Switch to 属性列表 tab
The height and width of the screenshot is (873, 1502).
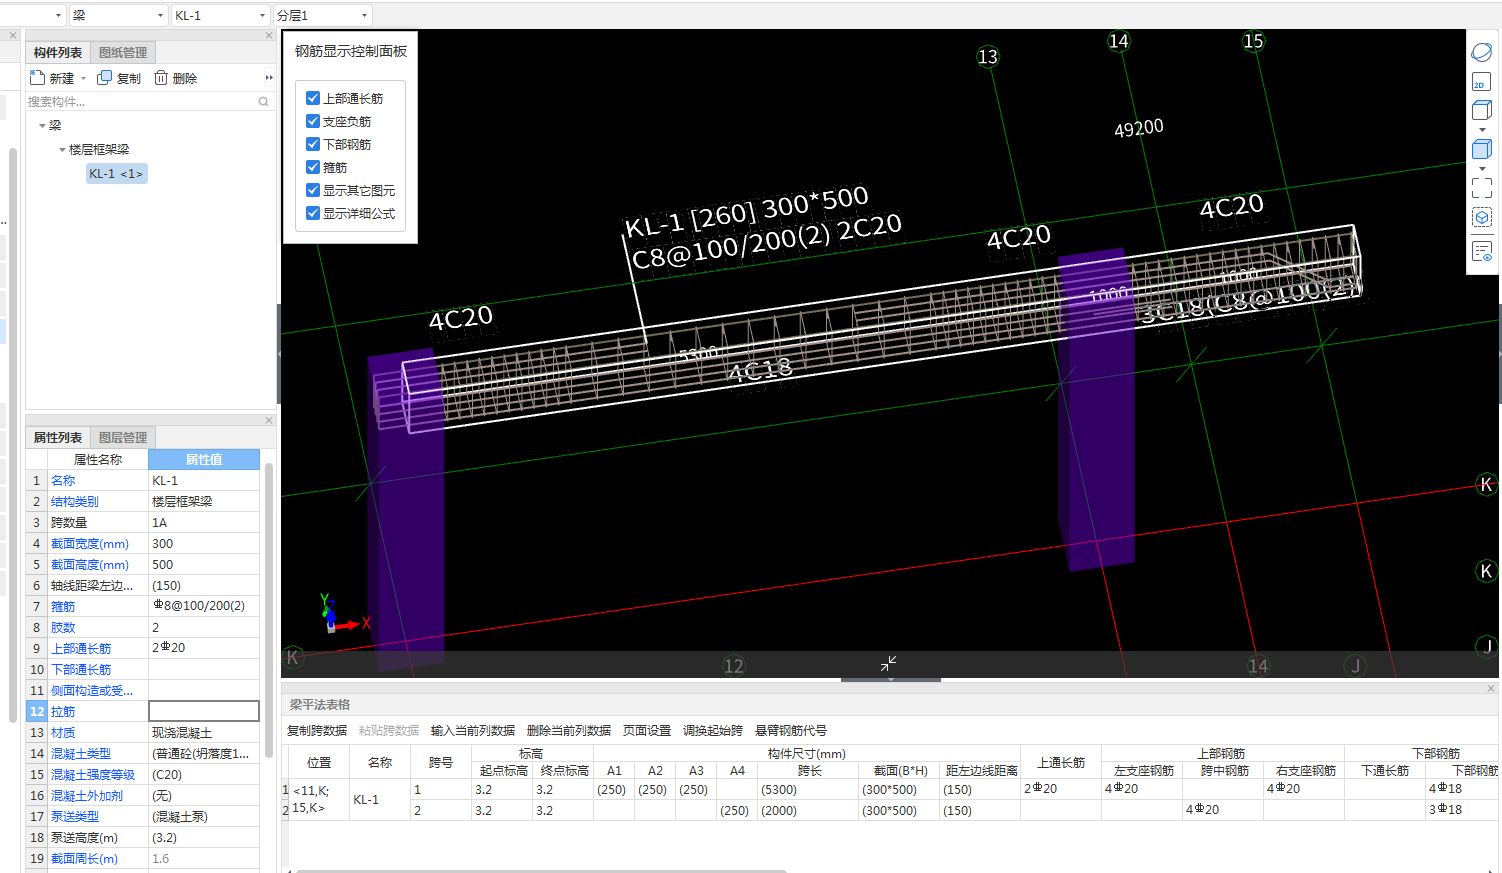pos(58,437)
